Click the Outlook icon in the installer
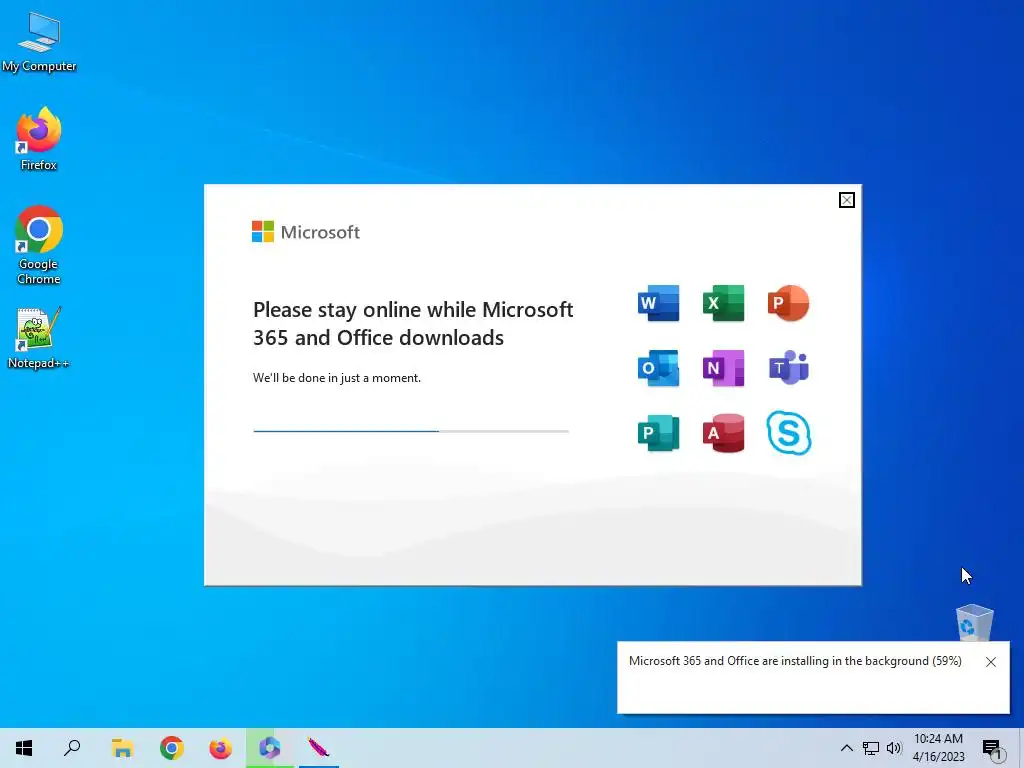Viewport: 1024px width, 768px height. click(x=658, y=368)
